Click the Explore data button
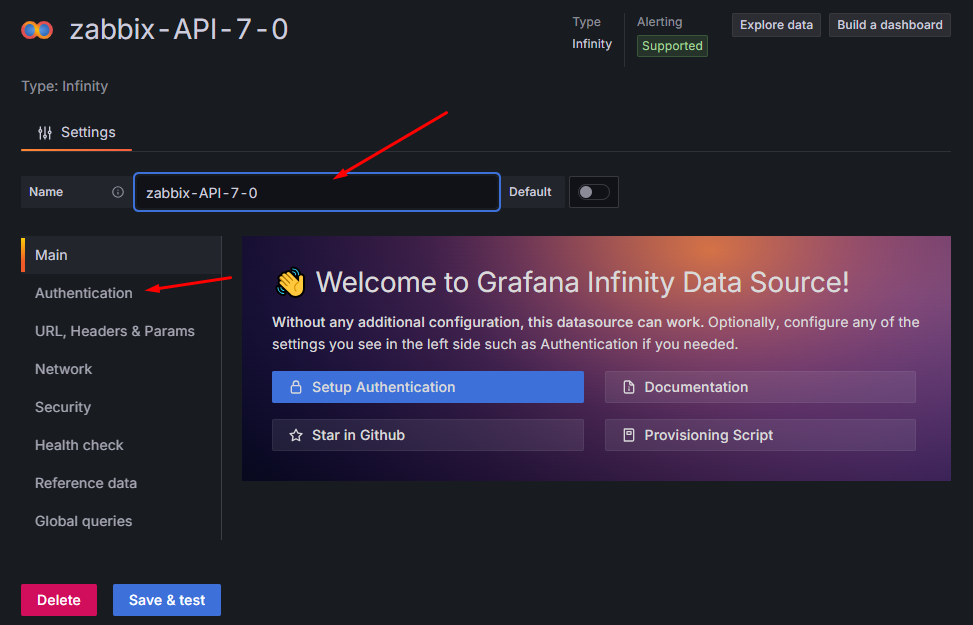973x625 pixels. (x=776, y=25)
